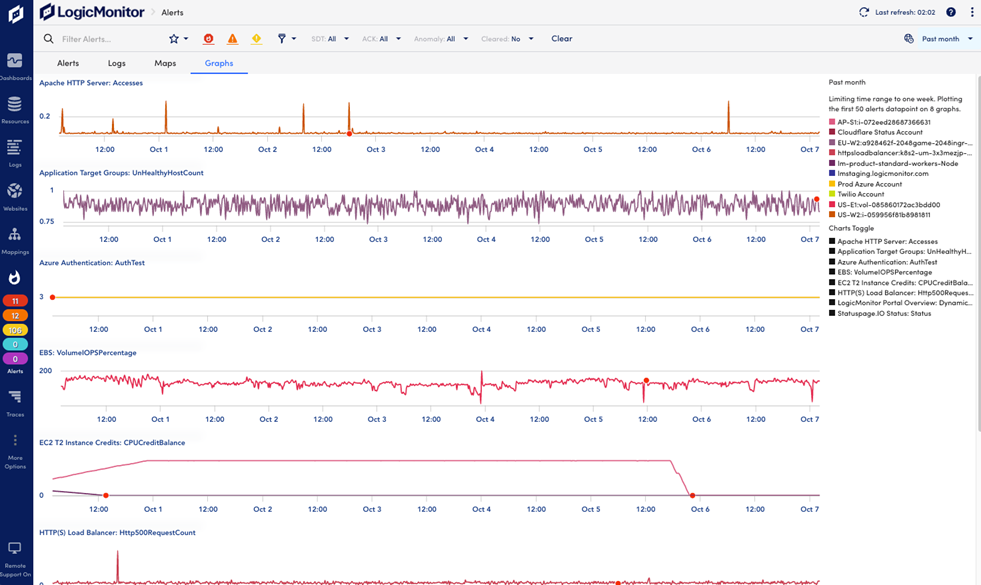Image resolution: width=981 pixels, height=585 pixels.
Task: Open the Alerts flame icon in sidebar
Action: coord(14,277)
